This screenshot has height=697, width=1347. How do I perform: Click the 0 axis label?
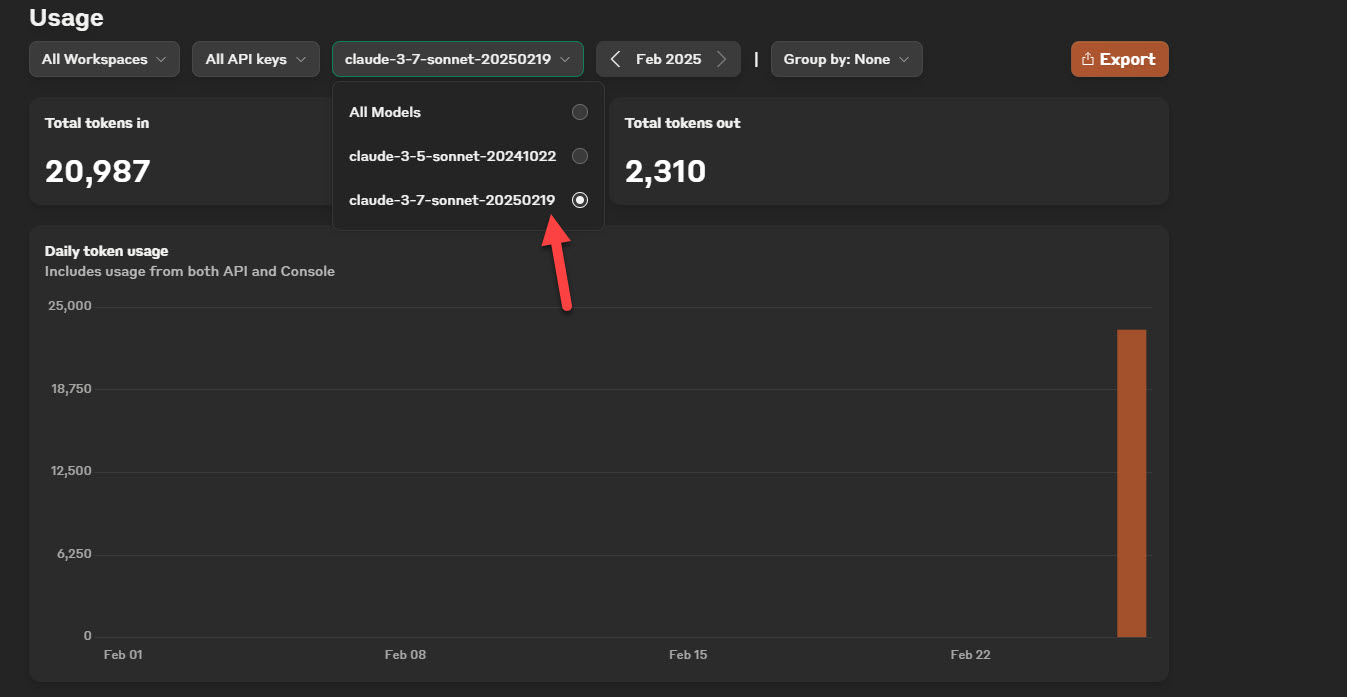[88, 636]
